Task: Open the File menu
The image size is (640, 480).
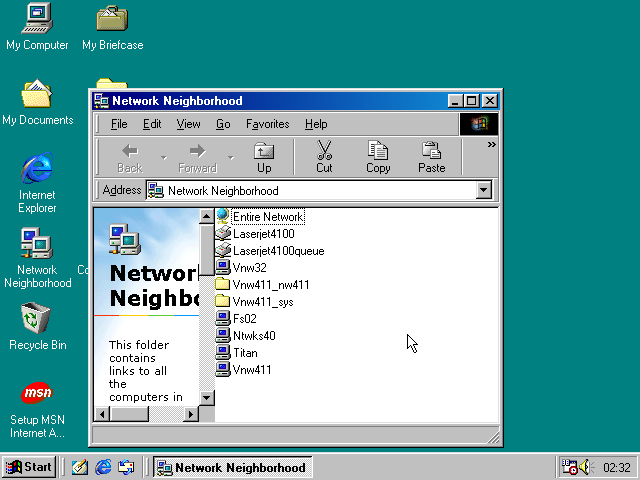Action: click(119, 124)
